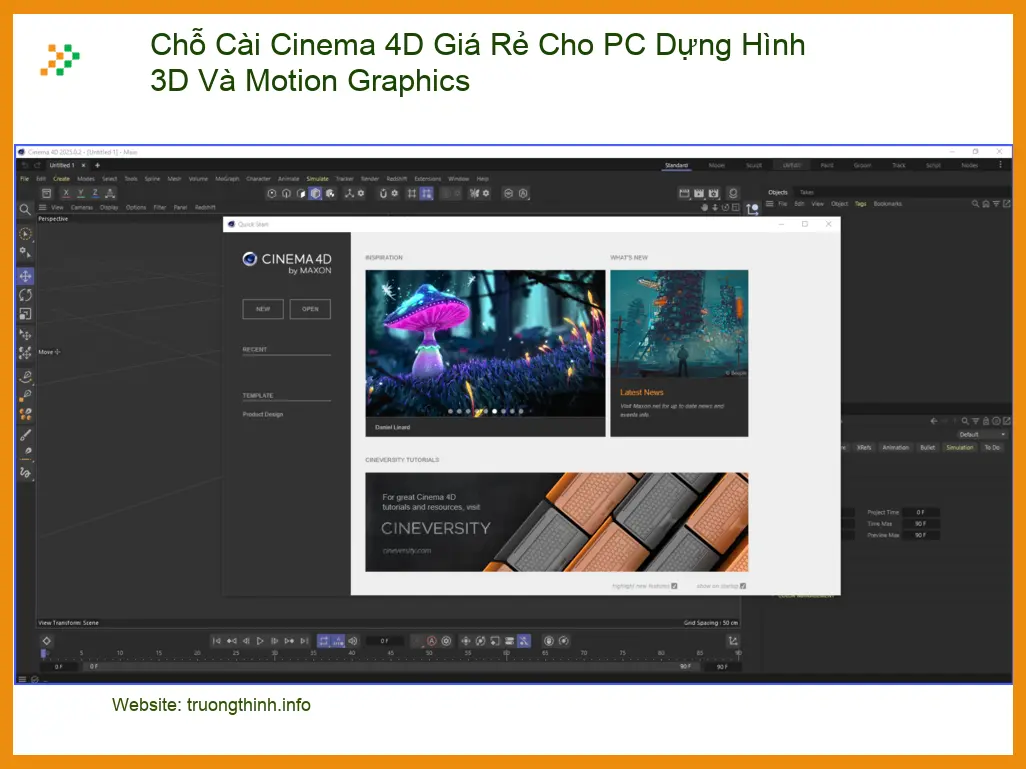The height and width of the screenshot is (769, 1026).
Task: Click the Render View clapperboard icon
Action: [684, 193]
